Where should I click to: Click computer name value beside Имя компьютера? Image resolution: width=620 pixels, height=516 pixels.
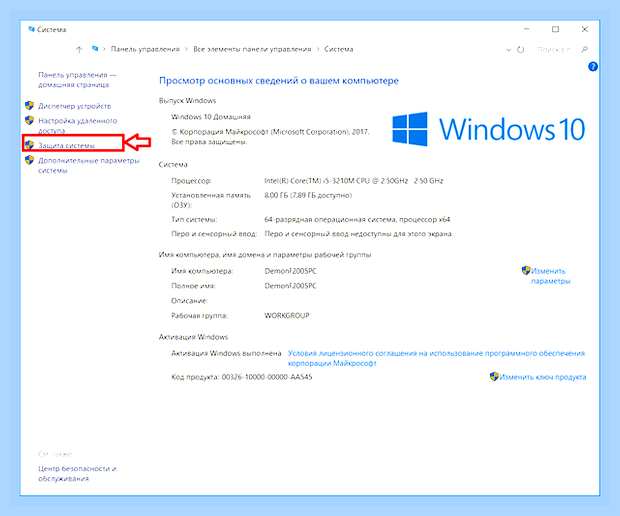click(x=290, y=271)
